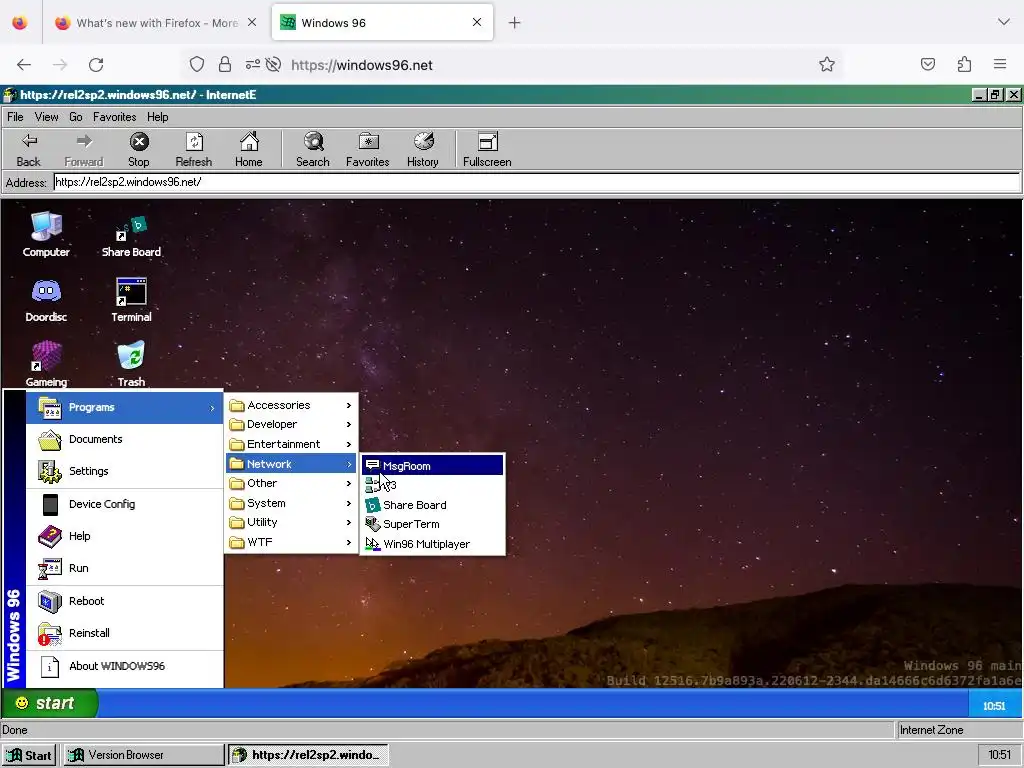The height and width of the screenshot is (768, 1024).
Task: Launch P3 entry with two-computers icon
Action: (432, 485)
